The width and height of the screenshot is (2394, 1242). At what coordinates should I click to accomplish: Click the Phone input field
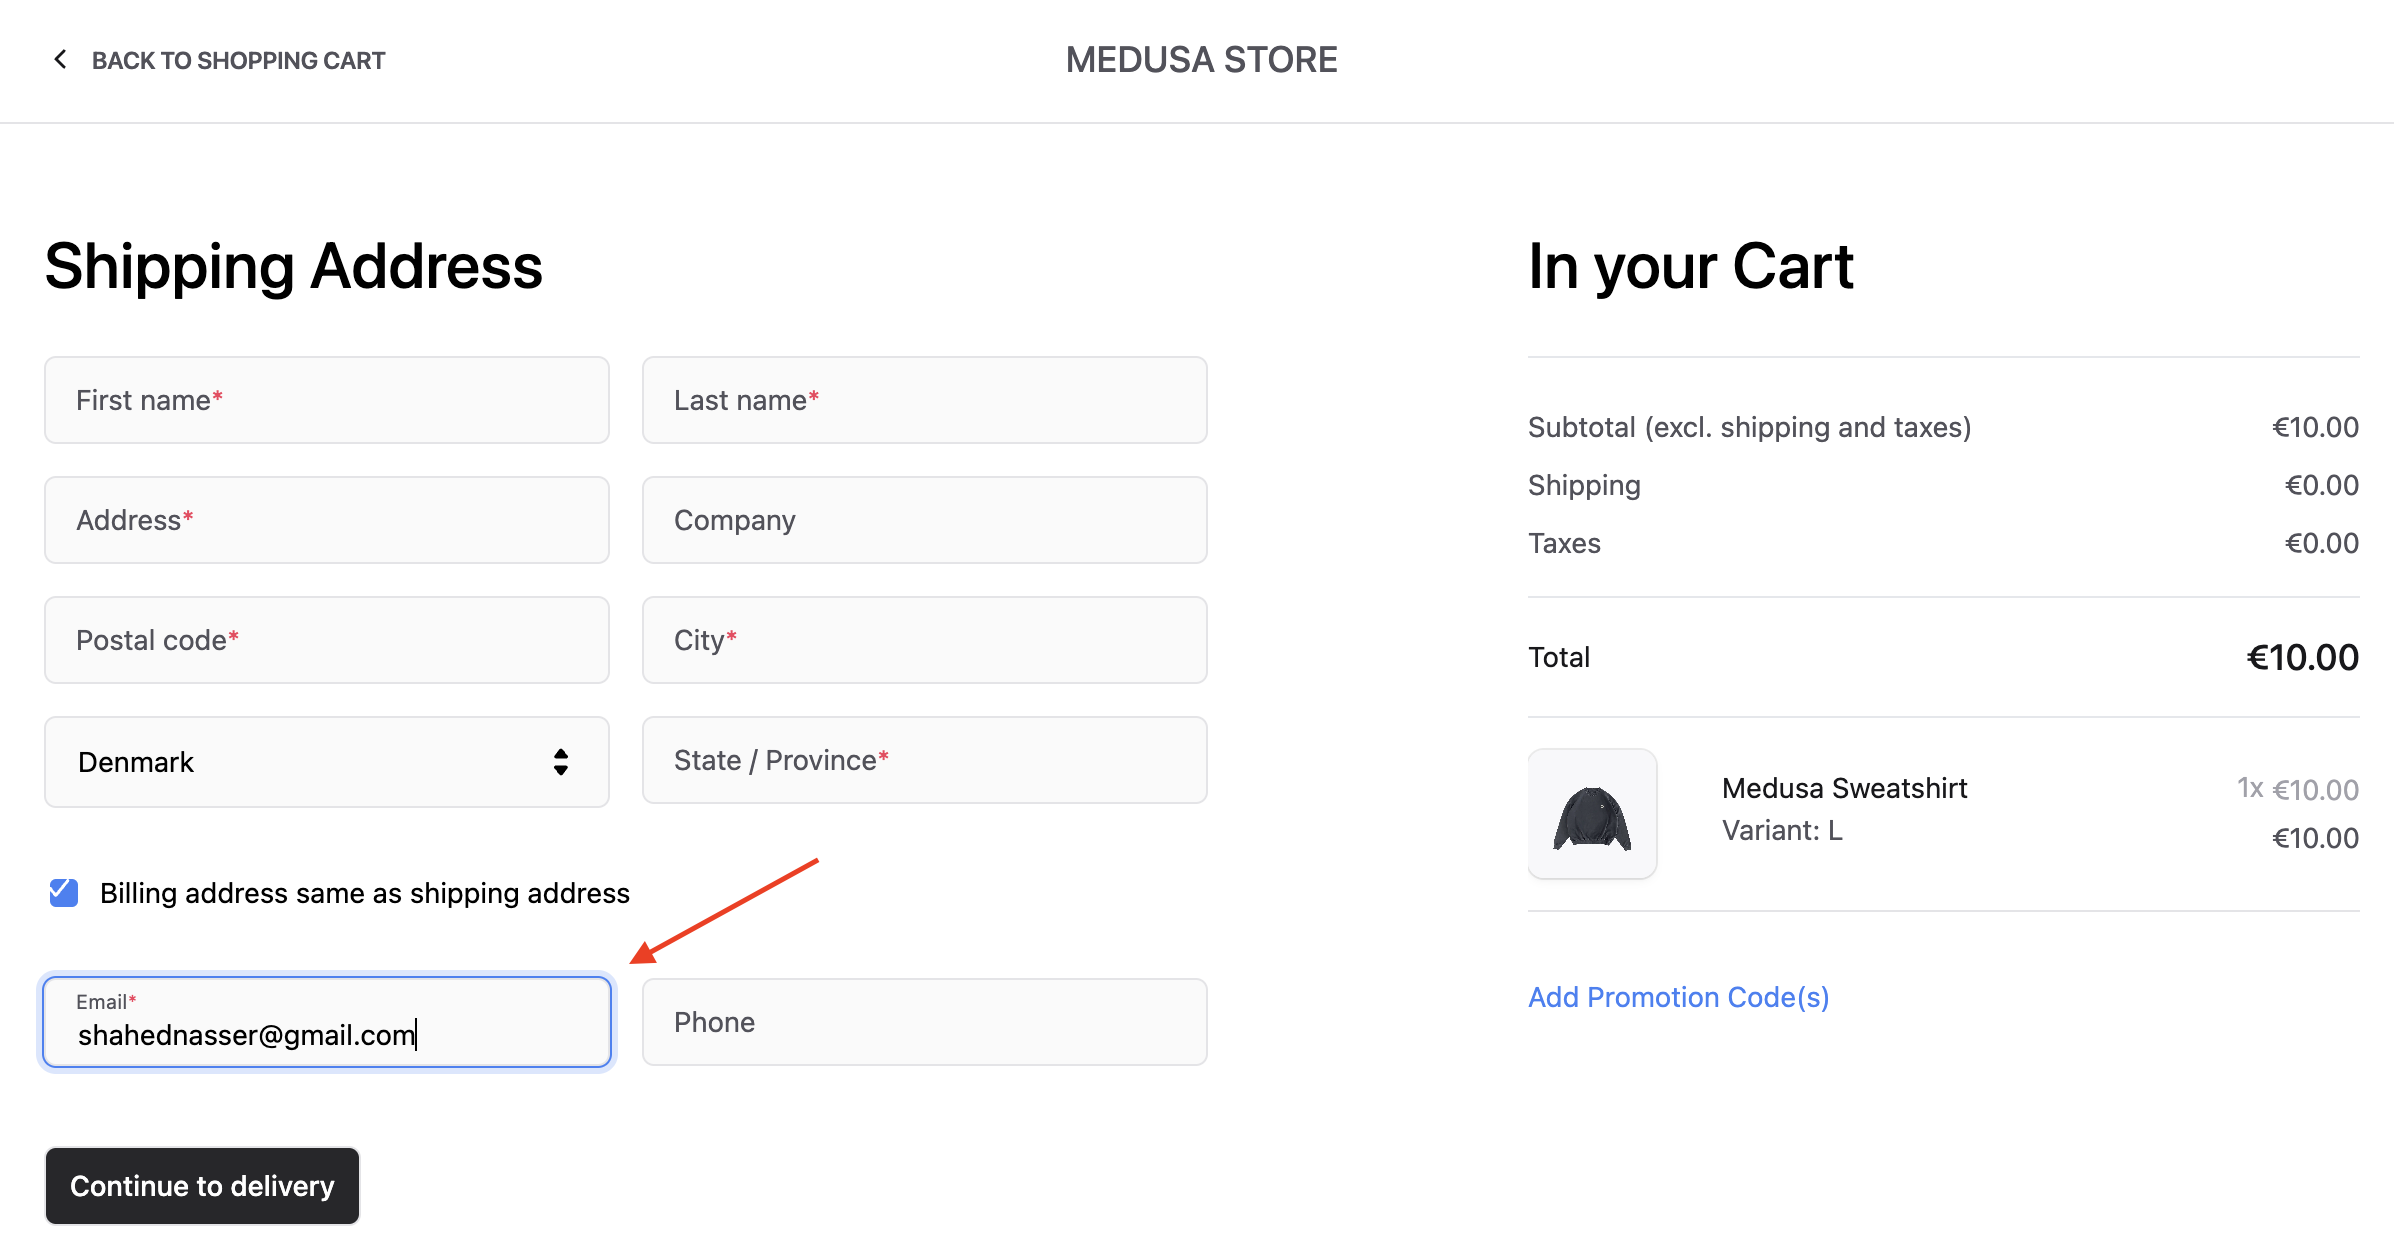pyautogui.click(x=923, y=1022)
